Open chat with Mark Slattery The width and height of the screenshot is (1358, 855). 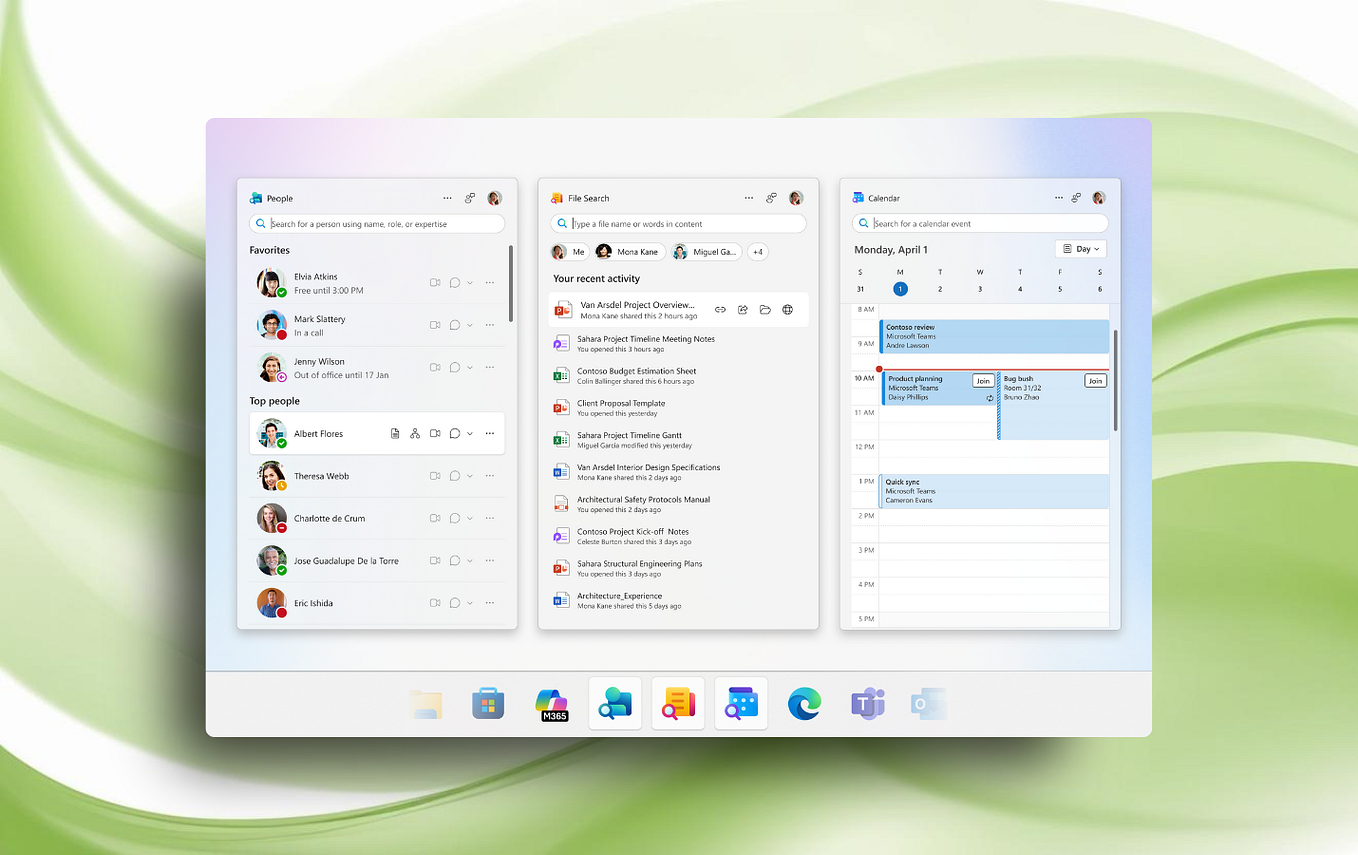pos(454,325)
